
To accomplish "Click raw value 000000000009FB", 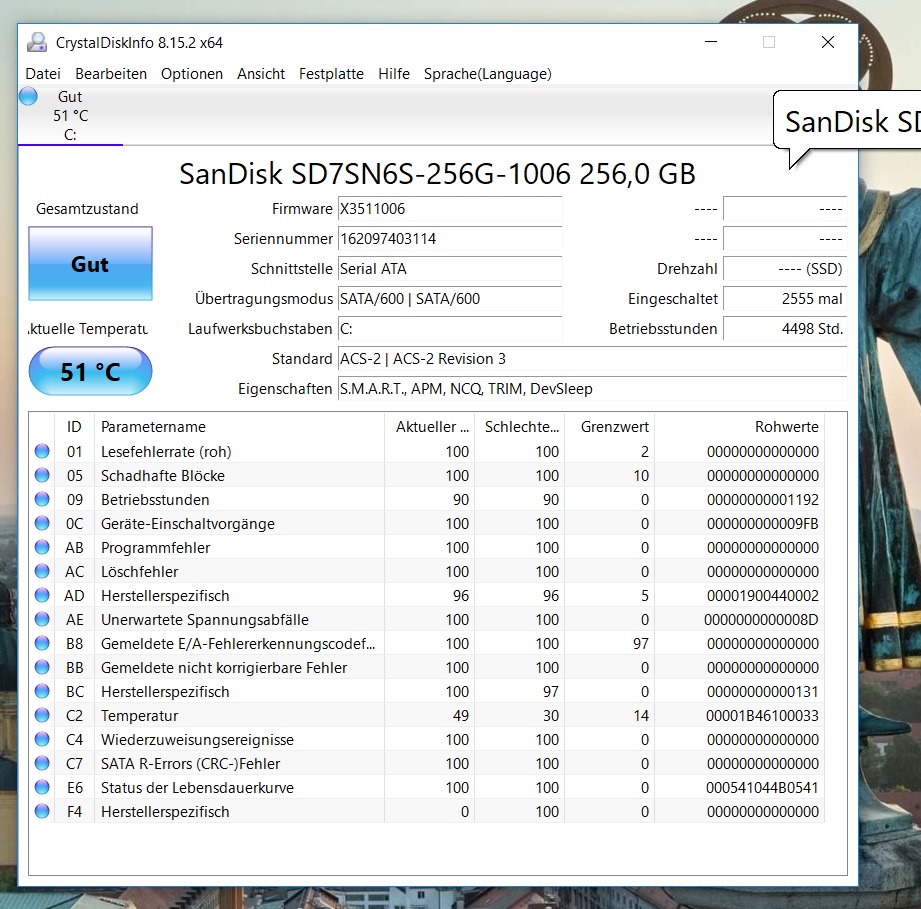I will pyautogui.click(x=762, y=524).
